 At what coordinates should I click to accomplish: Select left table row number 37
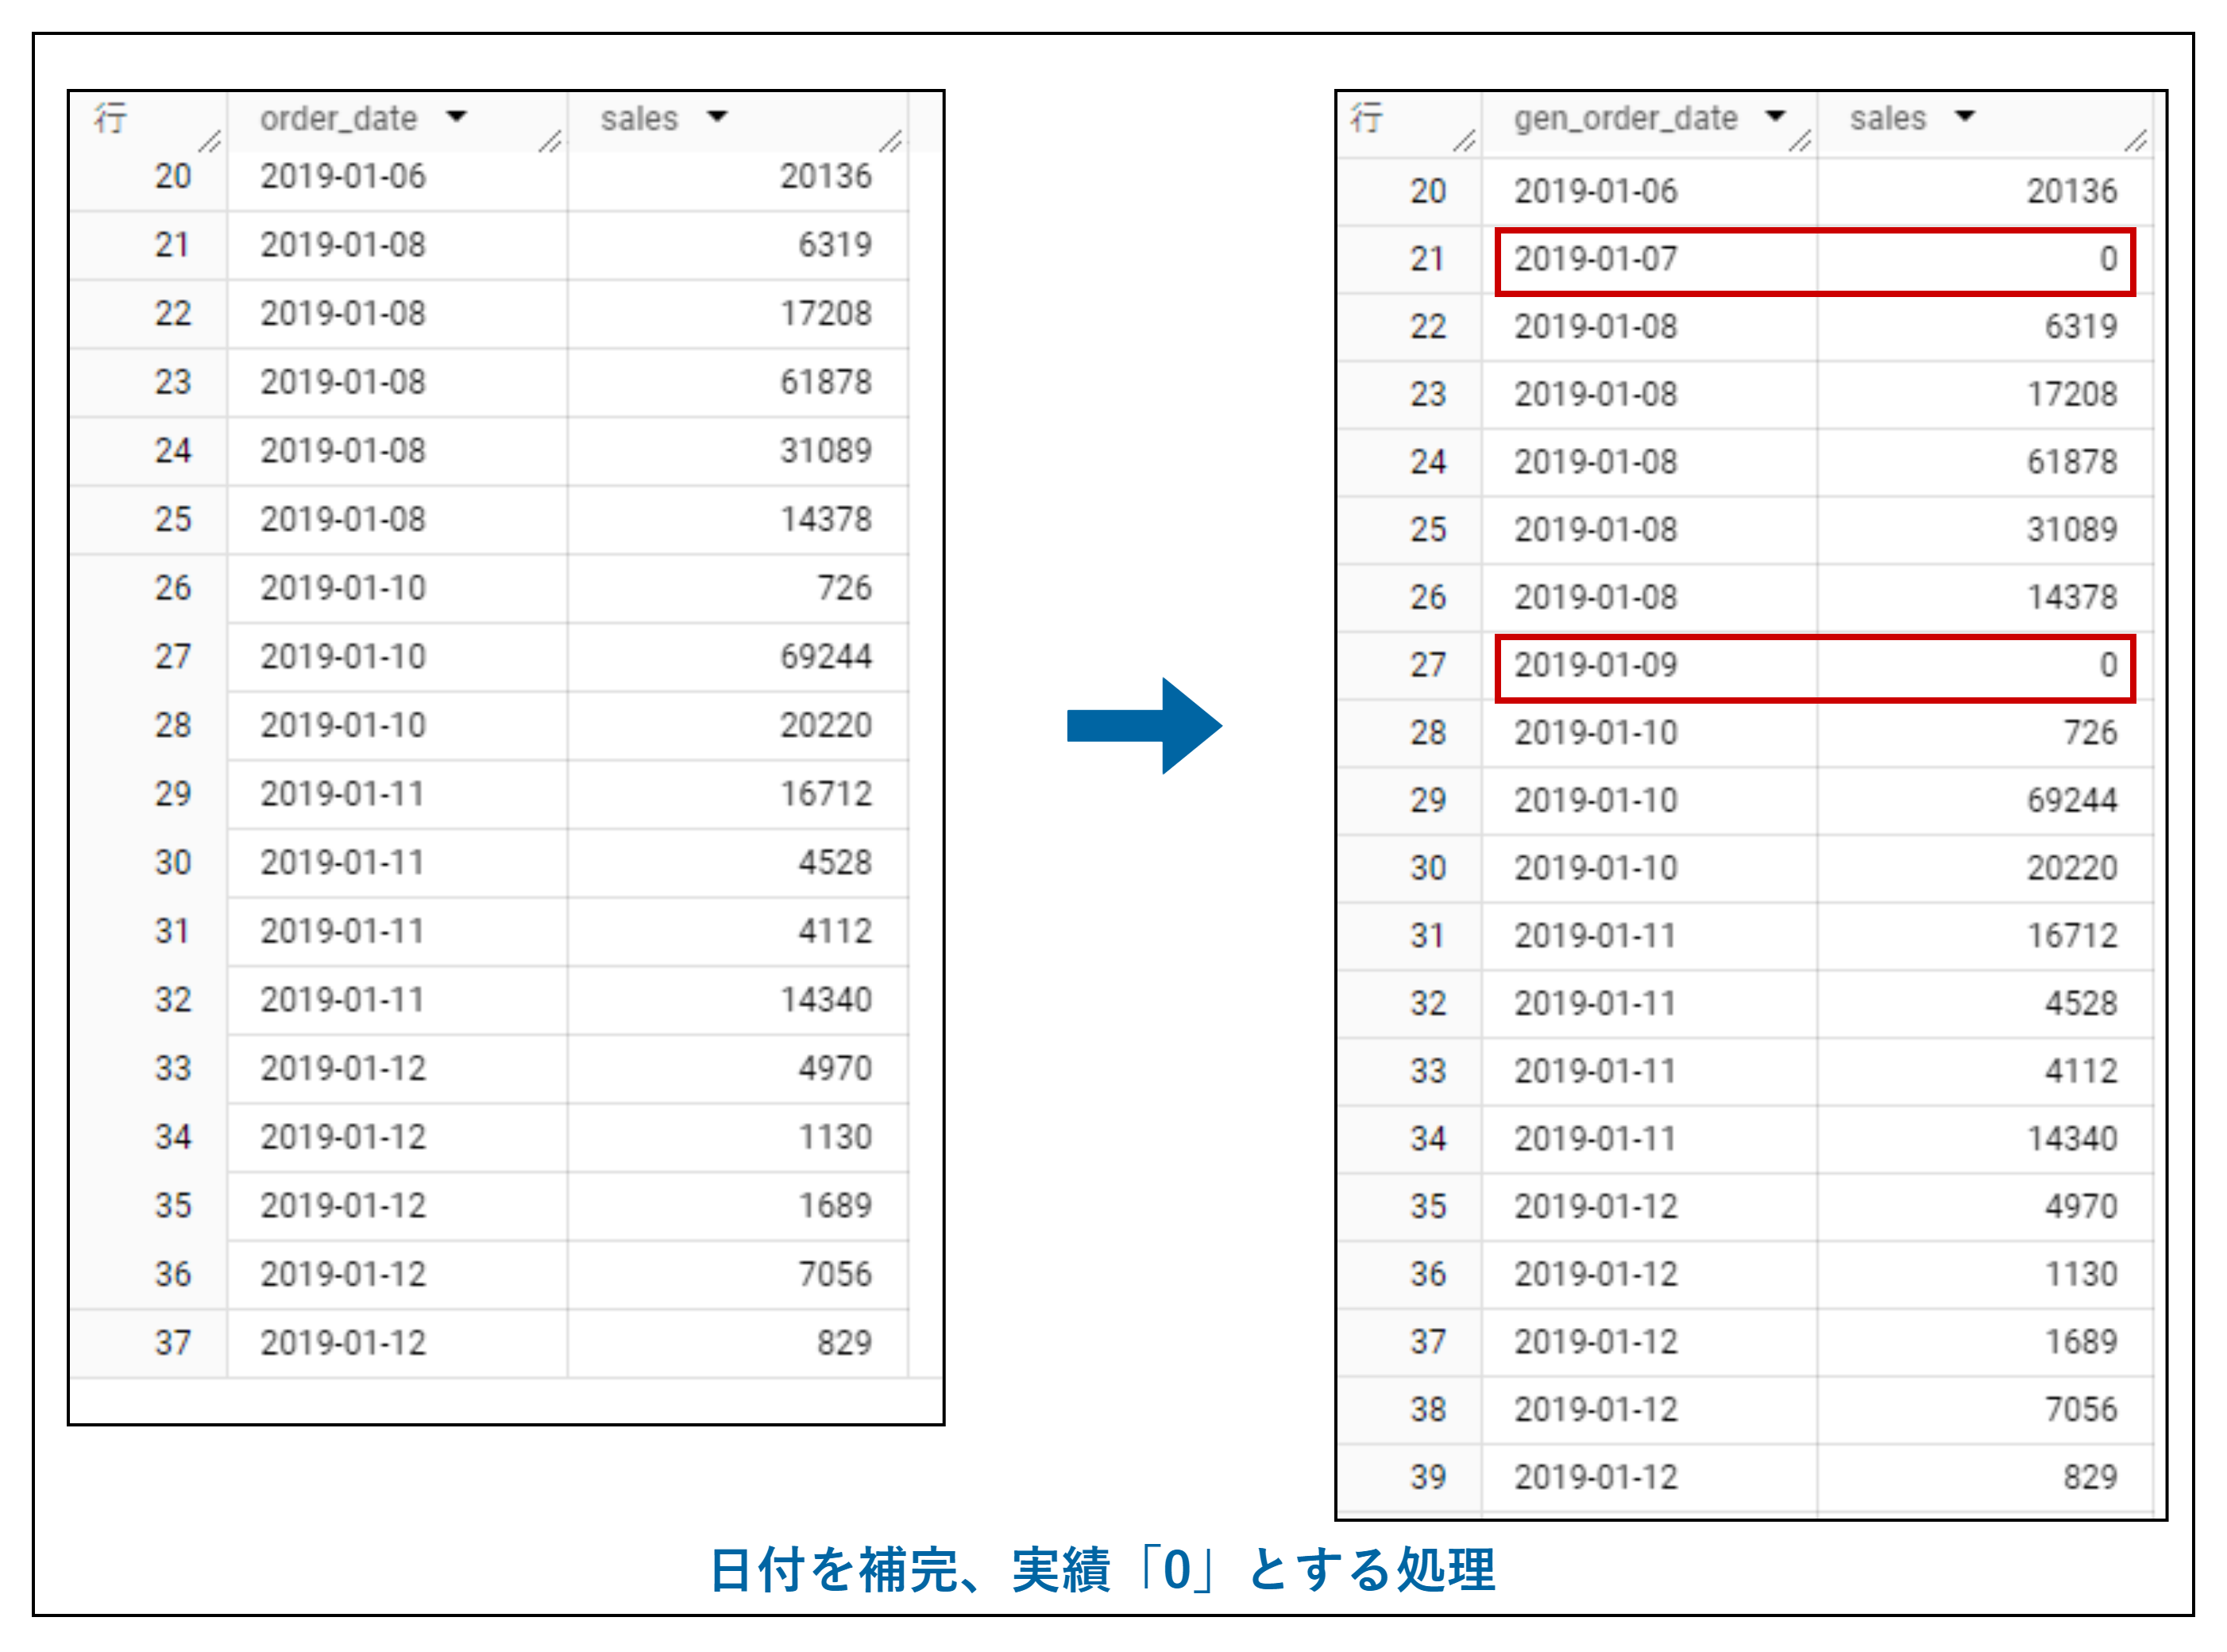tap(172, 1343)
